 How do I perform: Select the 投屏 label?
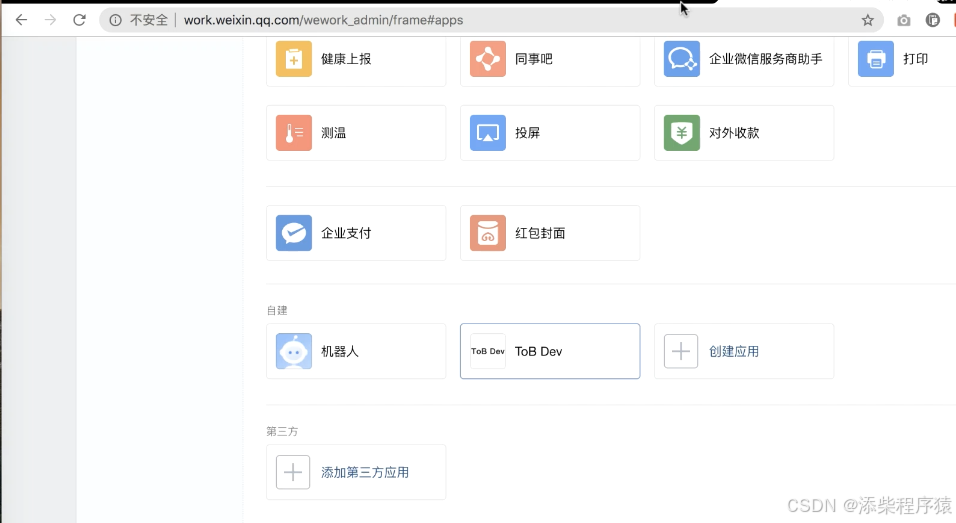(527, 133)
